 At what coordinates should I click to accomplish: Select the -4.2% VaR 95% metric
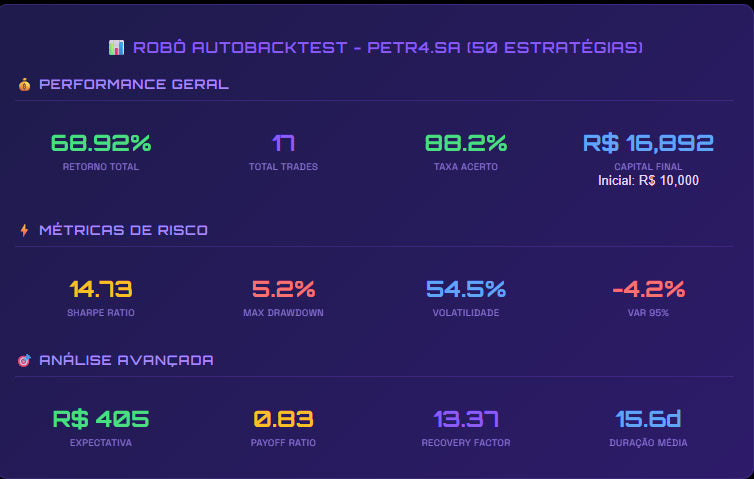tap(648, 289)
